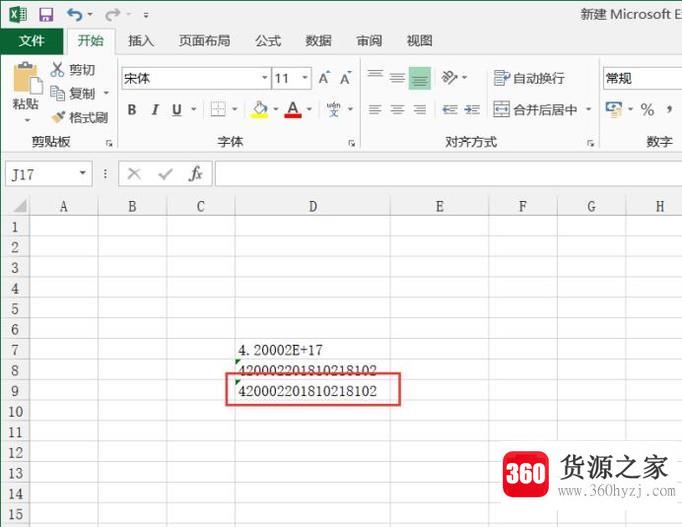Click the 粘贴 paste icon
Image resolution: width=682 pixels, height=527 pixels.
click(x=27, y=77)
